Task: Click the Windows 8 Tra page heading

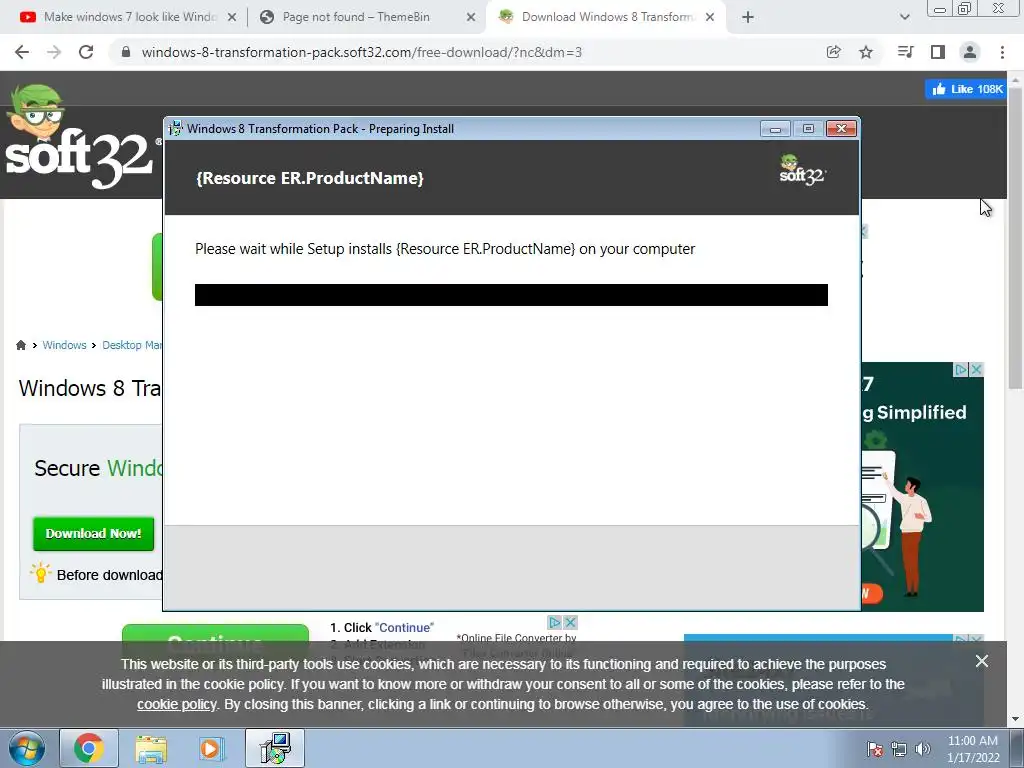Action: pos(90,388)
